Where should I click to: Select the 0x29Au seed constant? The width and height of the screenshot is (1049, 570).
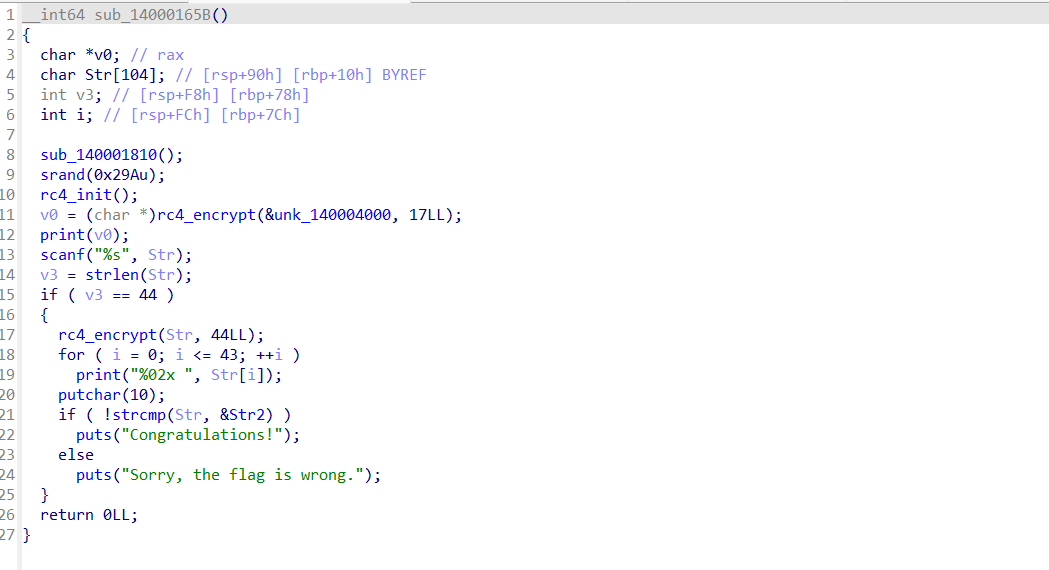coord(126,175)
